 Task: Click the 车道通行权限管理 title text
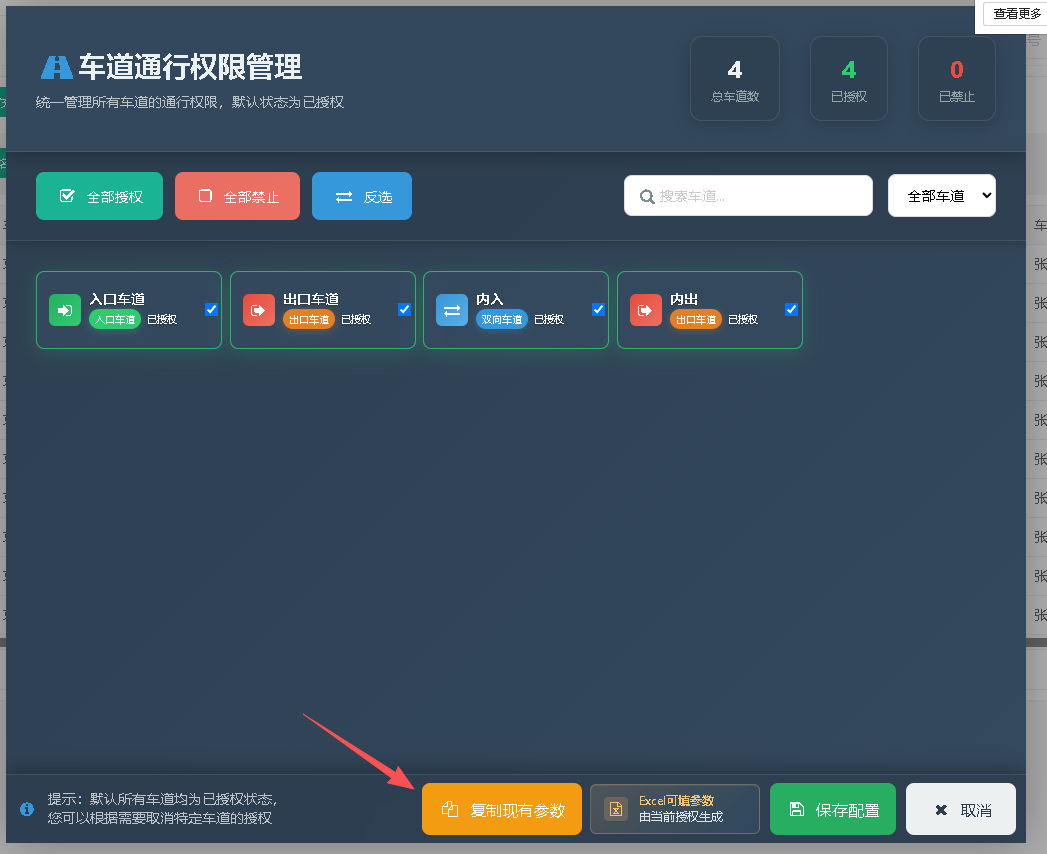tap(190, 67)
